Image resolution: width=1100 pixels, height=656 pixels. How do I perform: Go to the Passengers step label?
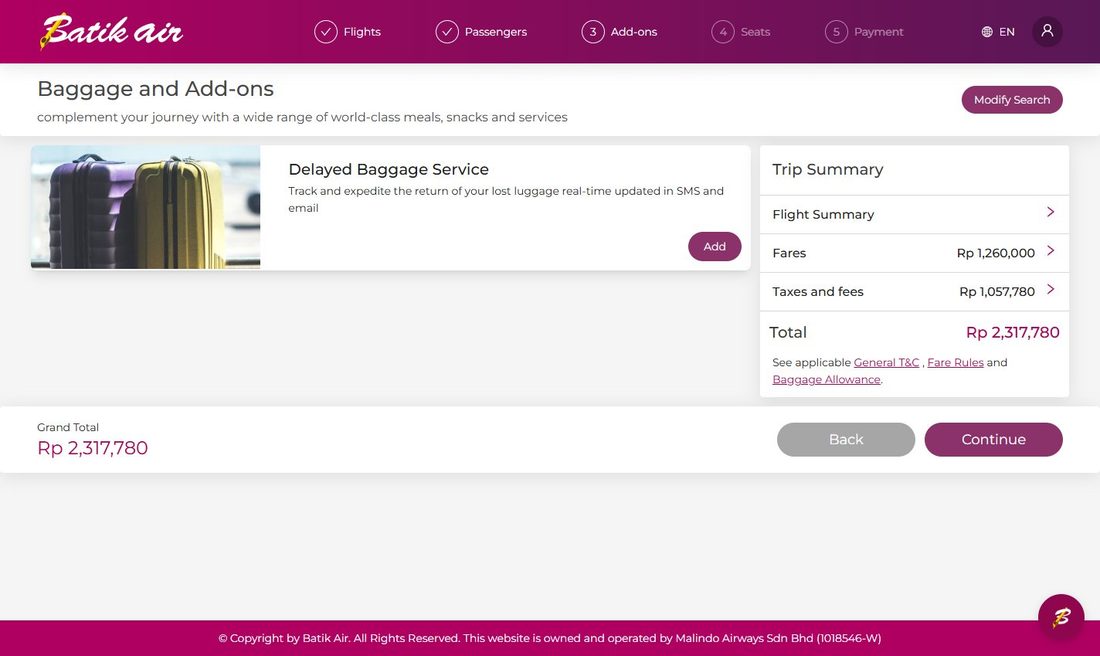[495, 32]
